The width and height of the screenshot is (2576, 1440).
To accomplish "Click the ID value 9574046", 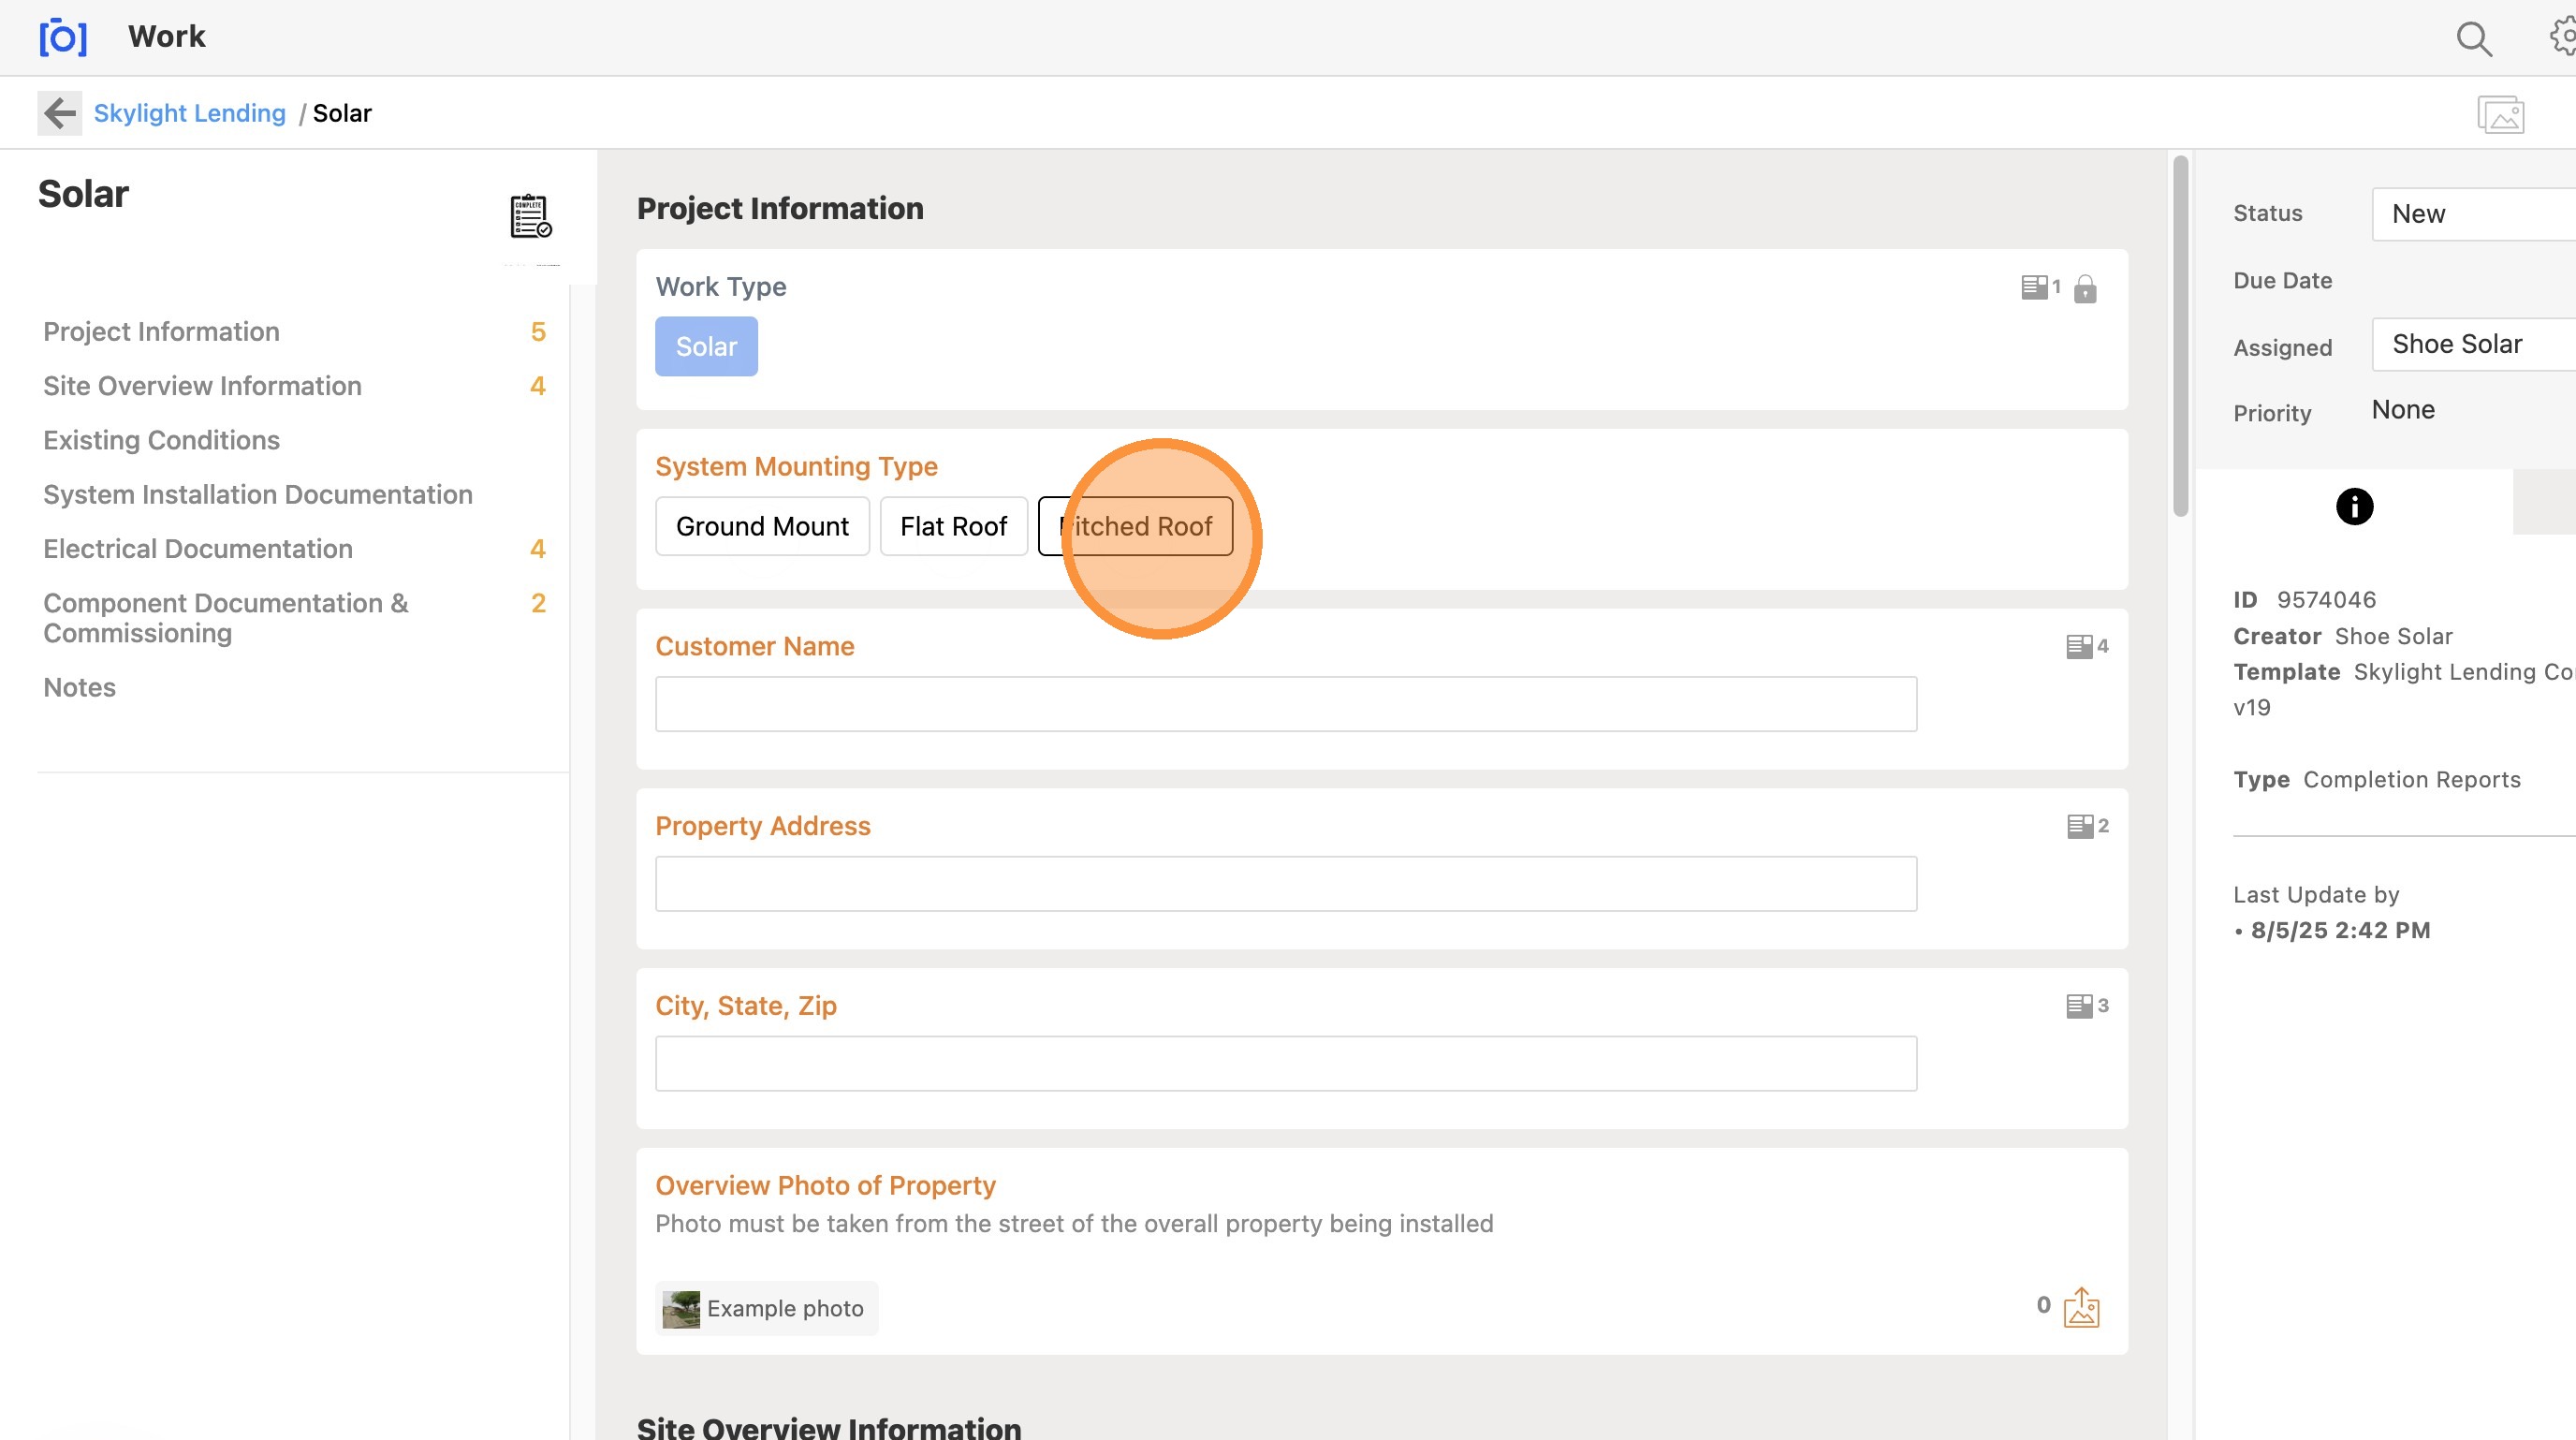I will (x=2326, y=600).
